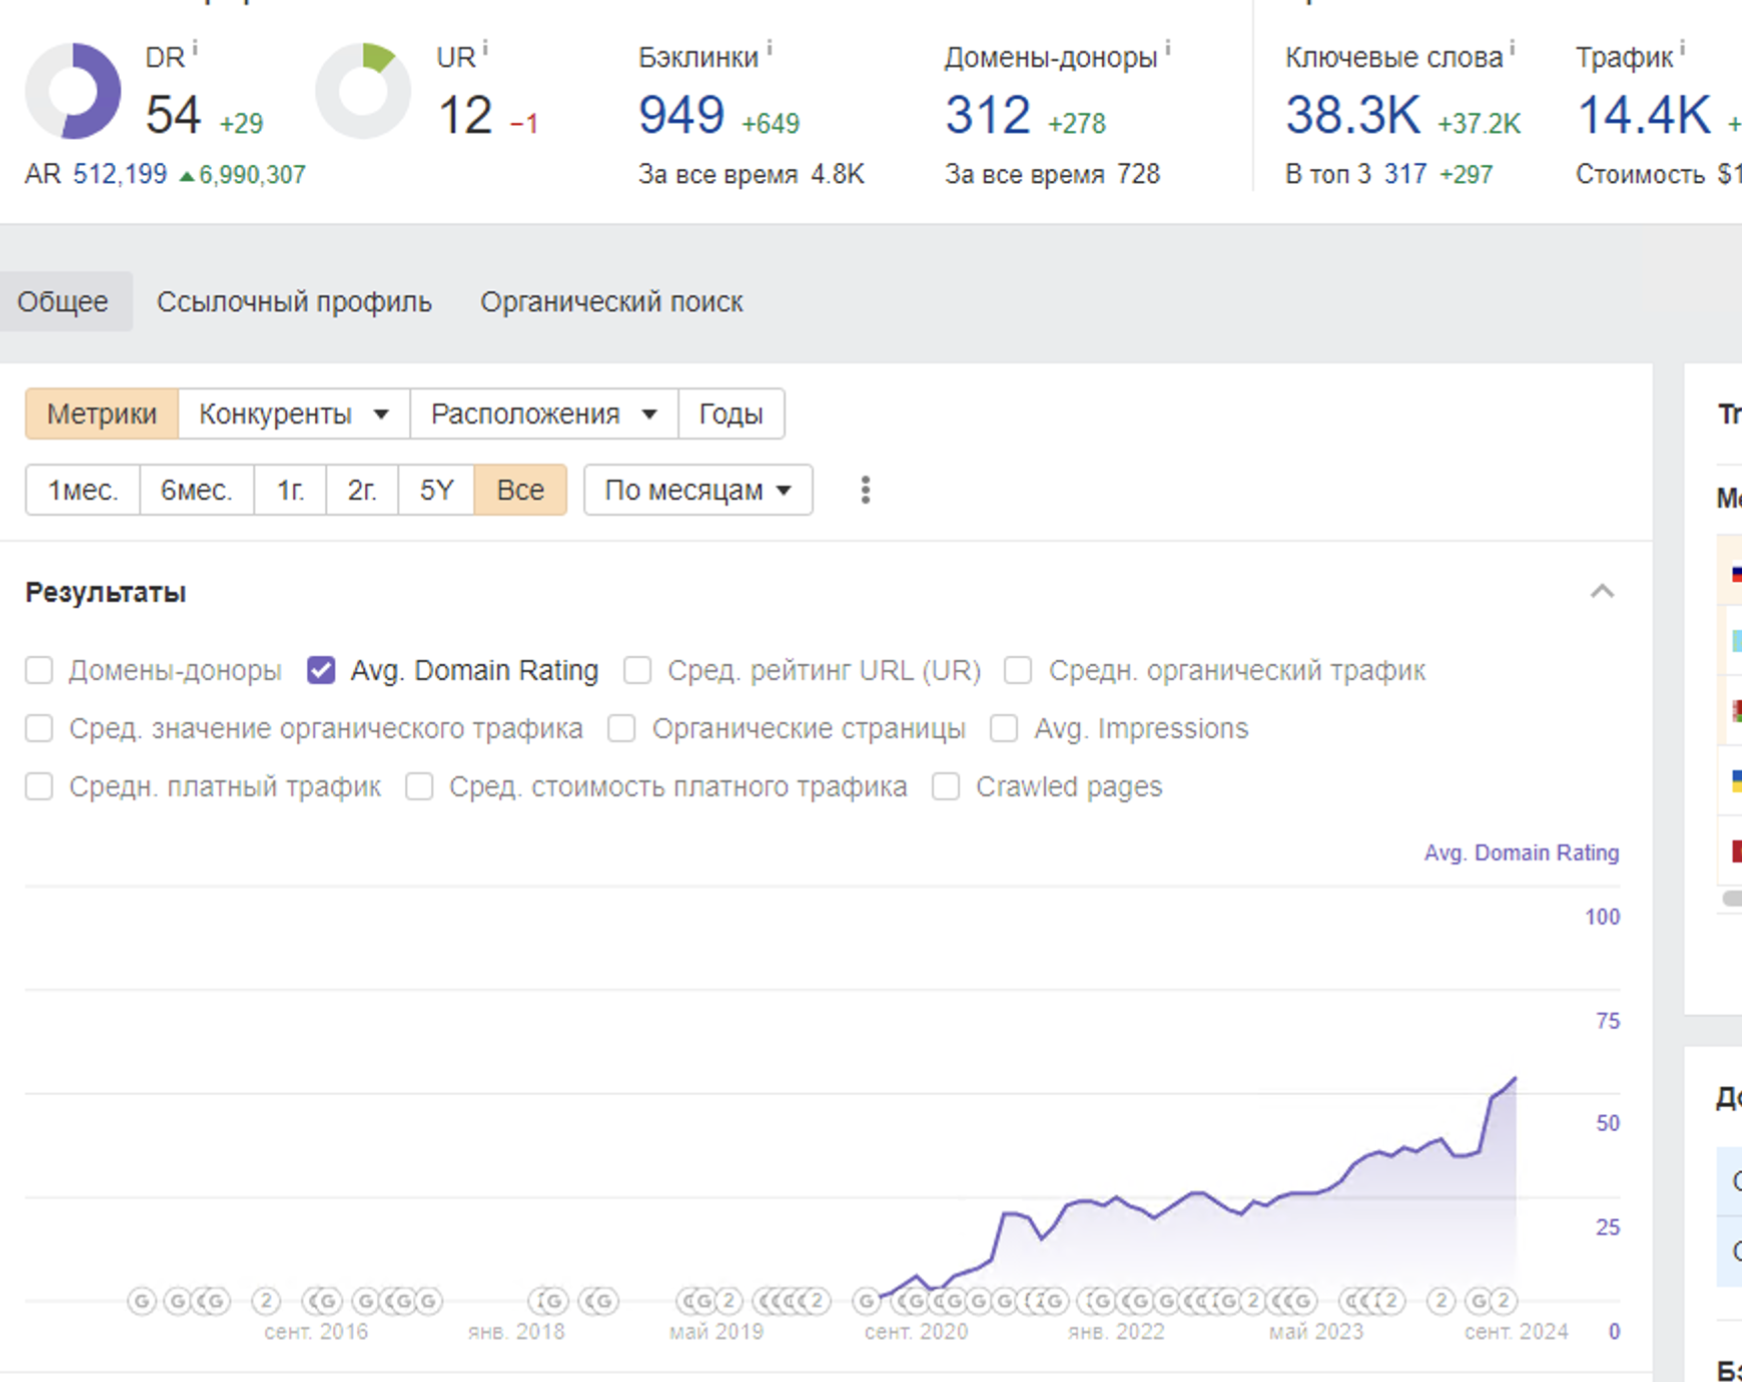Tick the Crawled pages checkbox

coord(946,787)
